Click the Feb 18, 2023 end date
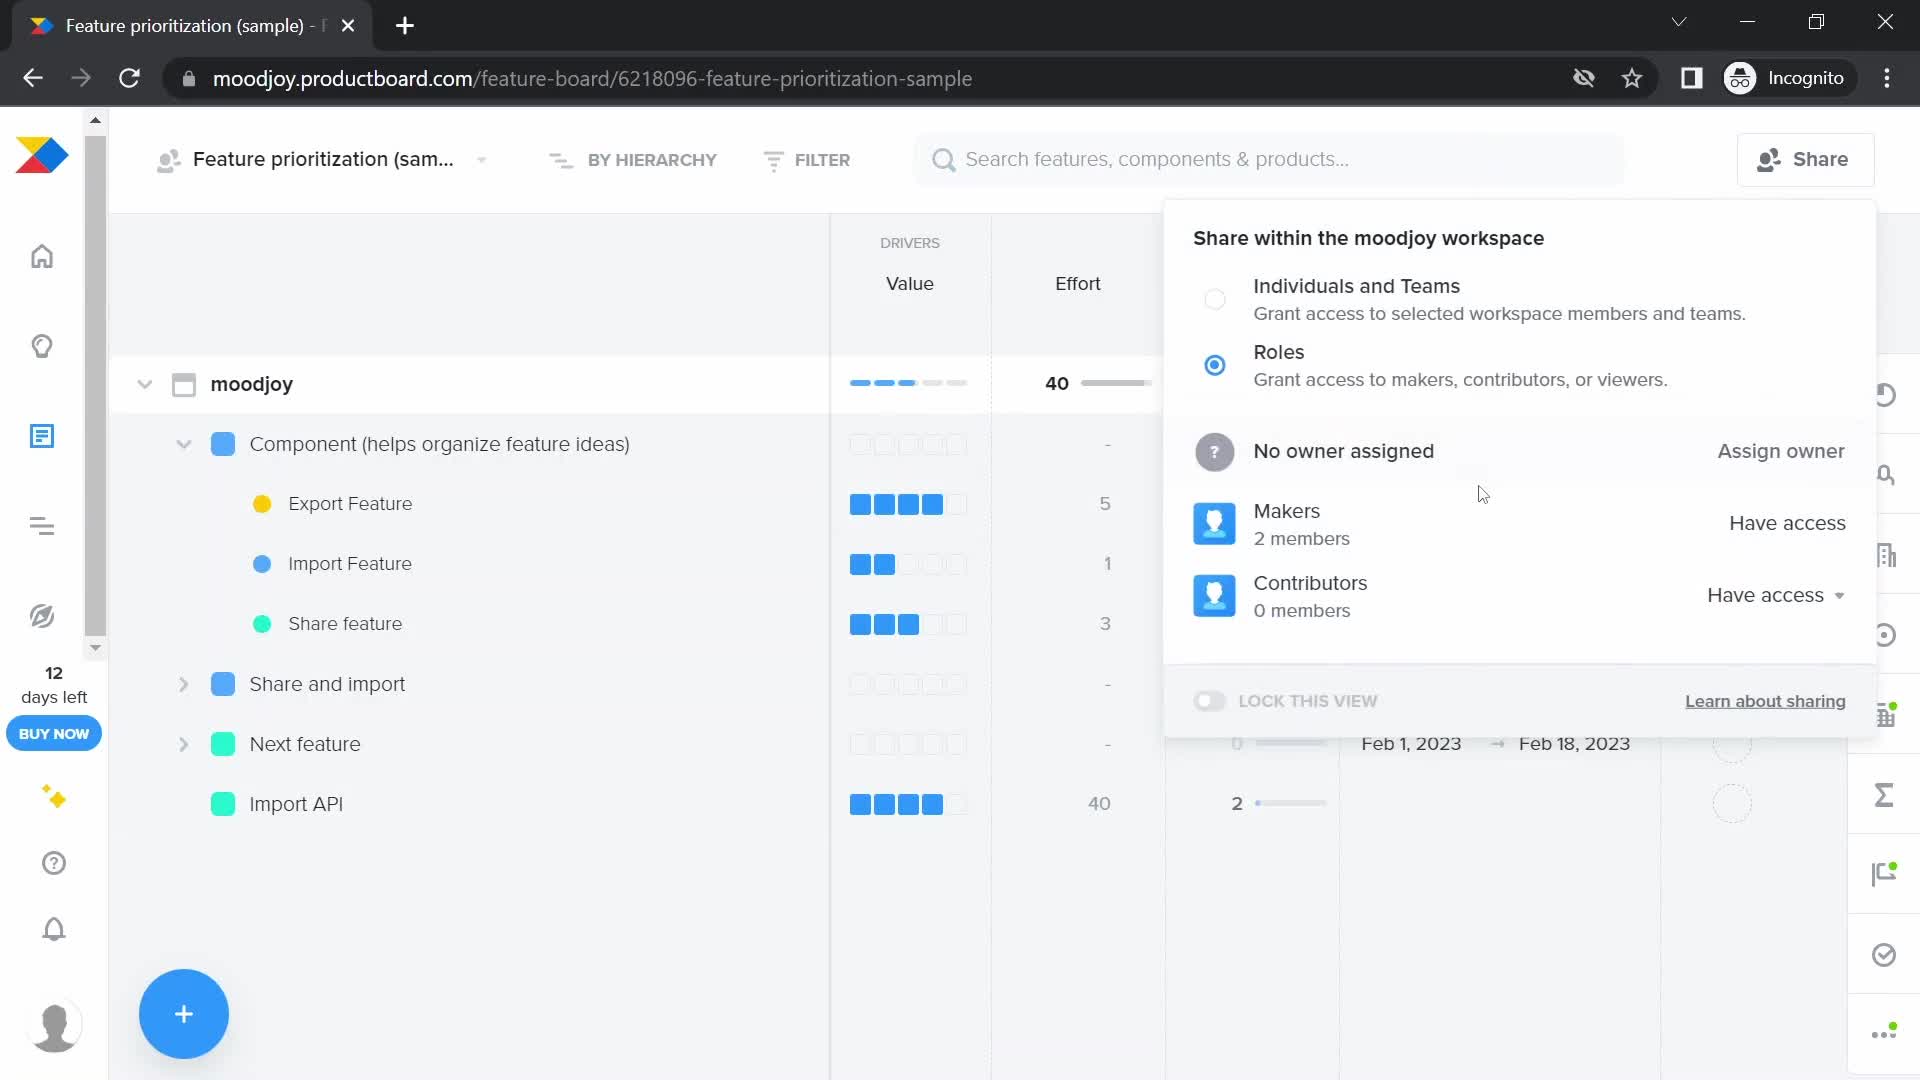Image resolution: width=1920 pixels, height=1080 pixels. pyautogui.click(x=1574, y=744)
